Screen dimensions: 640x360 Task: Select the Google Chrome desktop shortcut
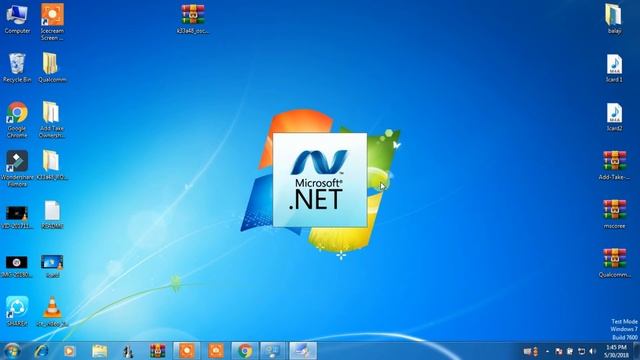click(17, 120)
